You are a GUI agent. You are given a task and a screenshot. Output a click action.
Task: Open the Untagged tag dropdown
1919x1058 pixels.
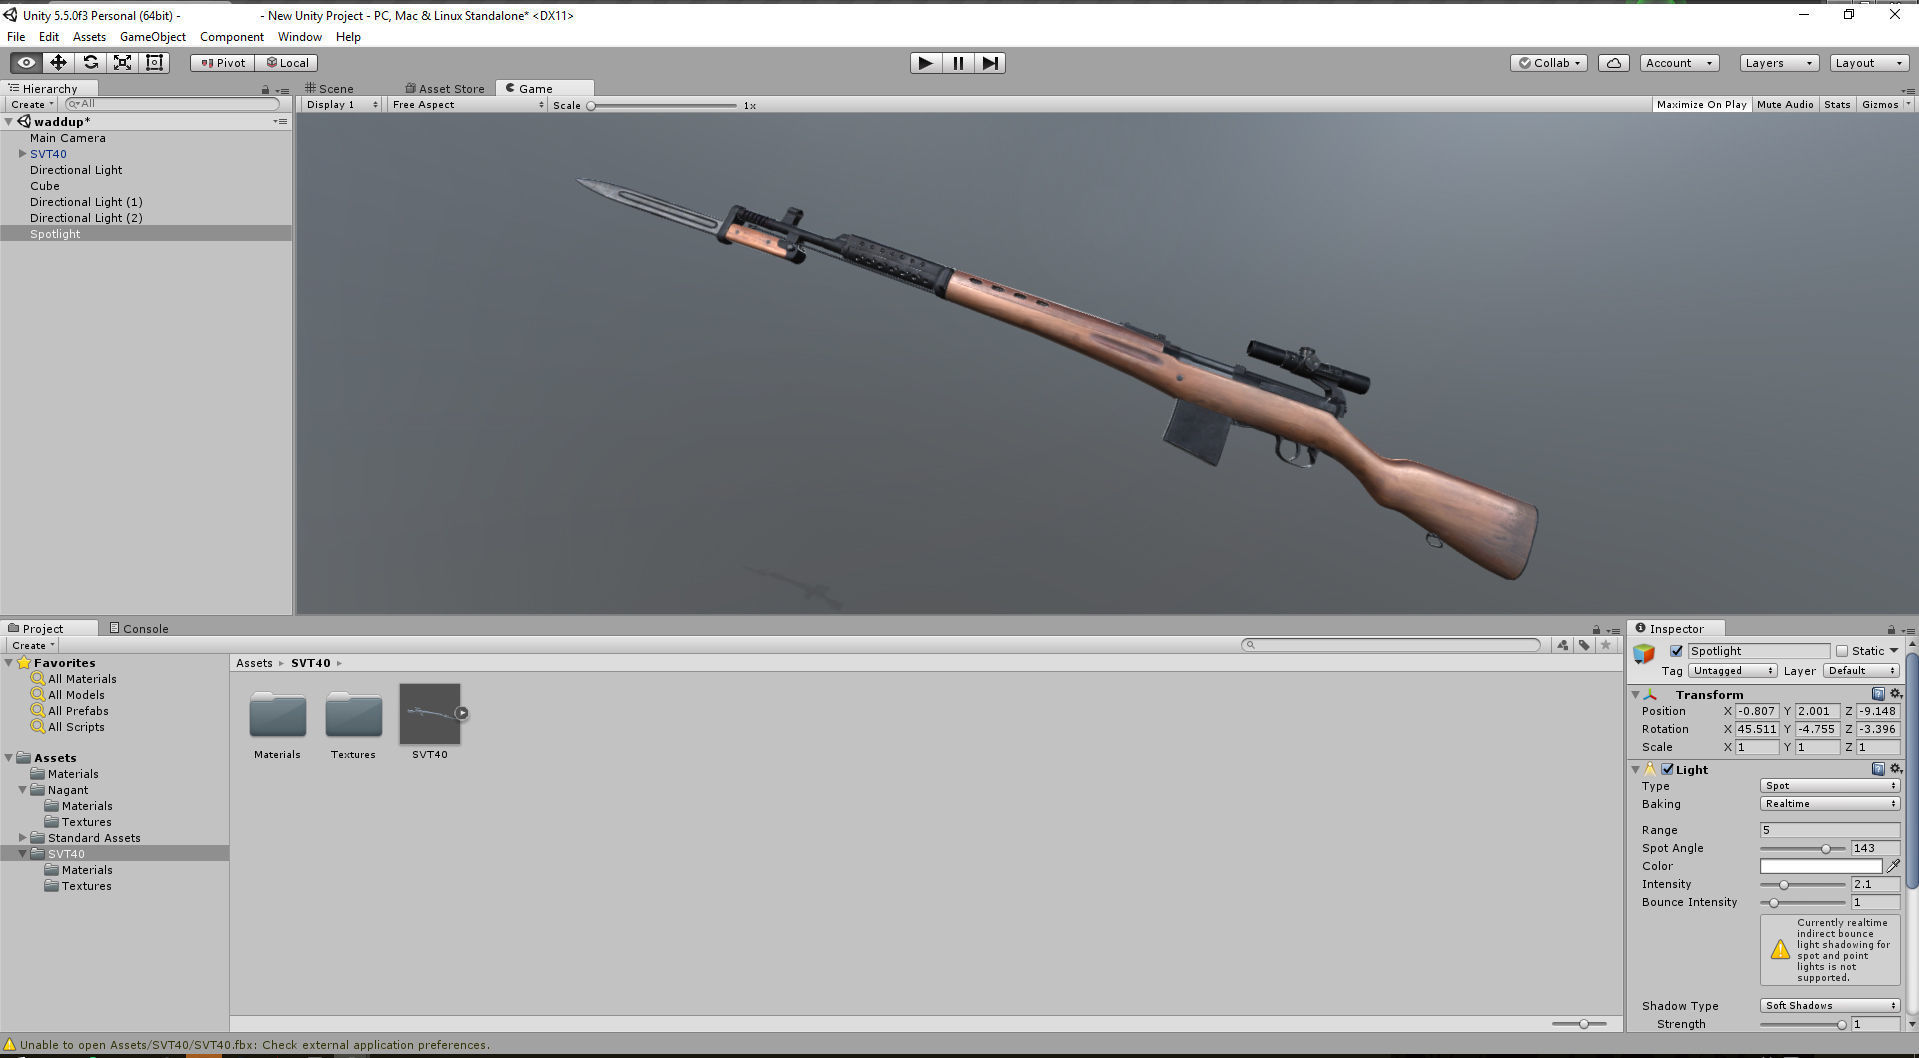(x=1732, y=671)
